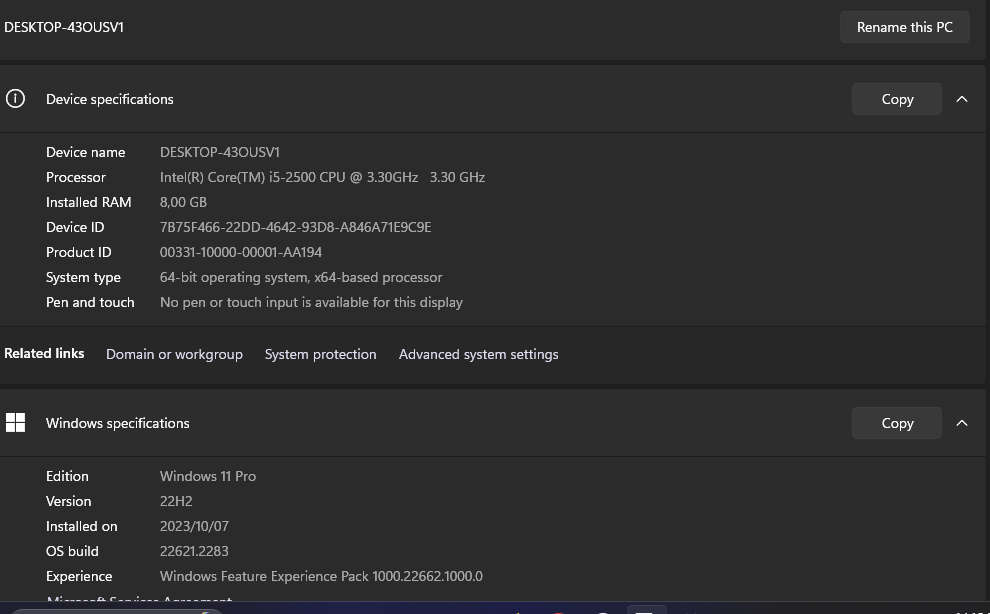Click the Windows Feature Experience Pack text

[x=321, y=576]
